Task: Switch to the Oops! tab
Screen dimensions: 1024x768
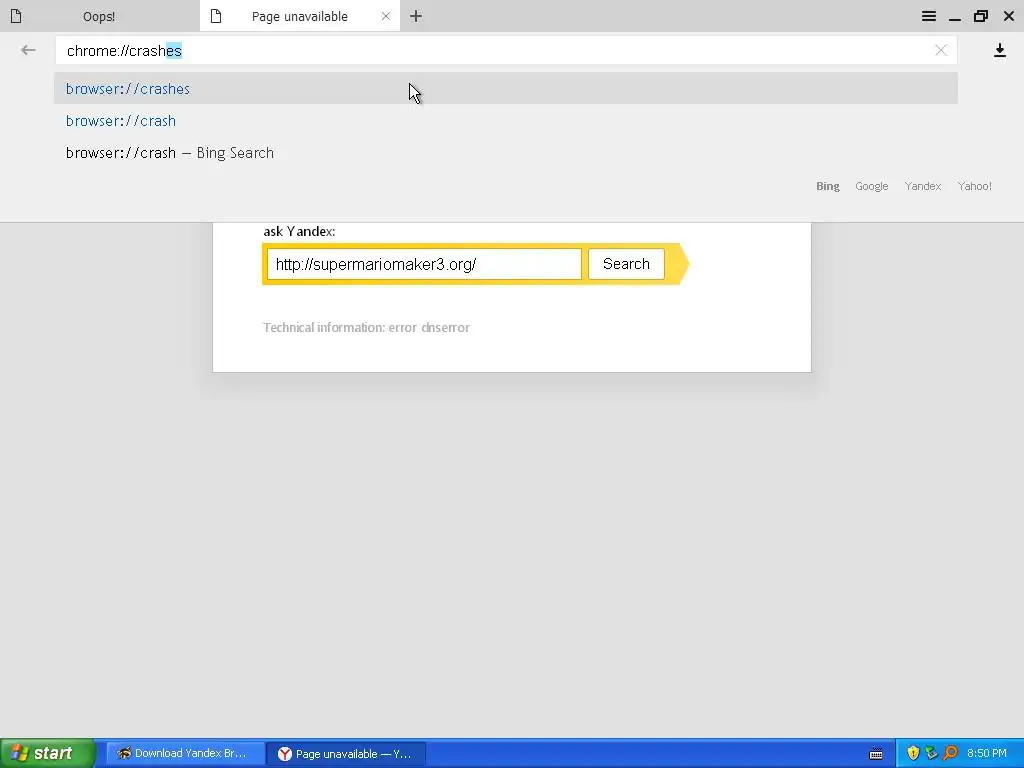Action: (99, 16)
